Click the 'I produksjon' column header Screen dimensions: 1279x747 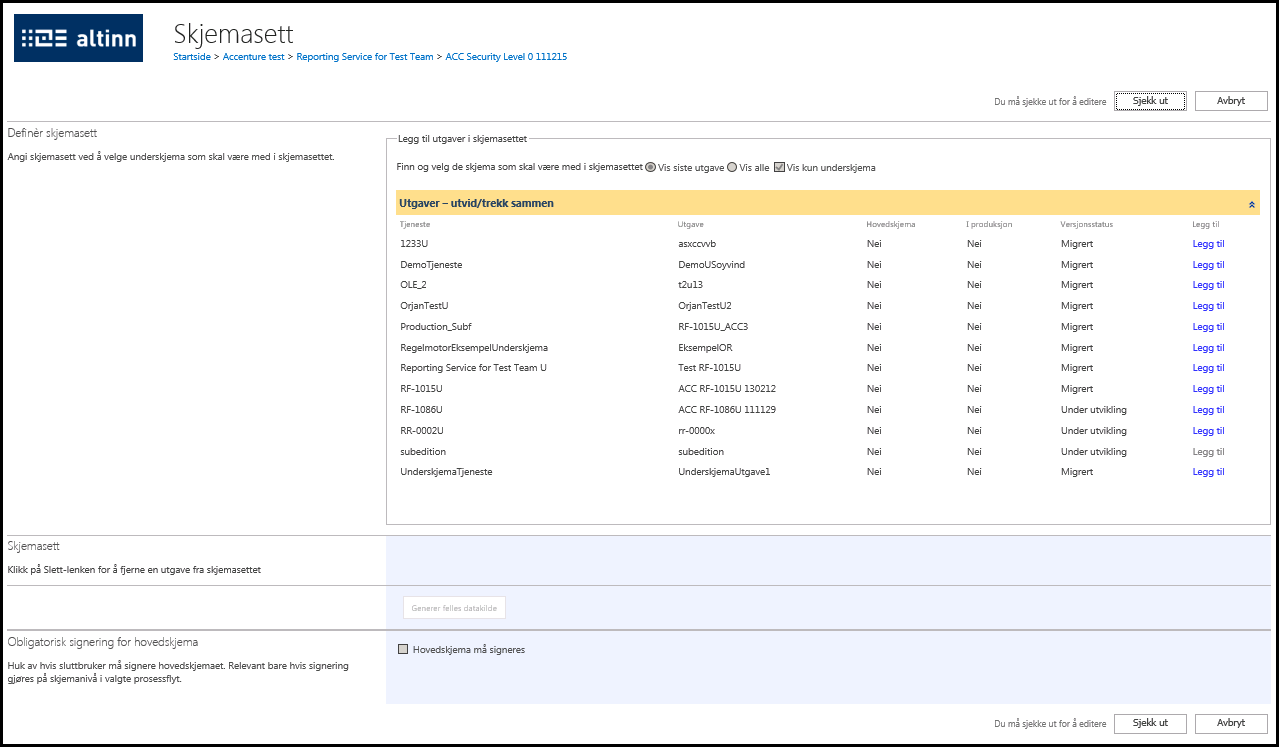[x=989, y=224]
